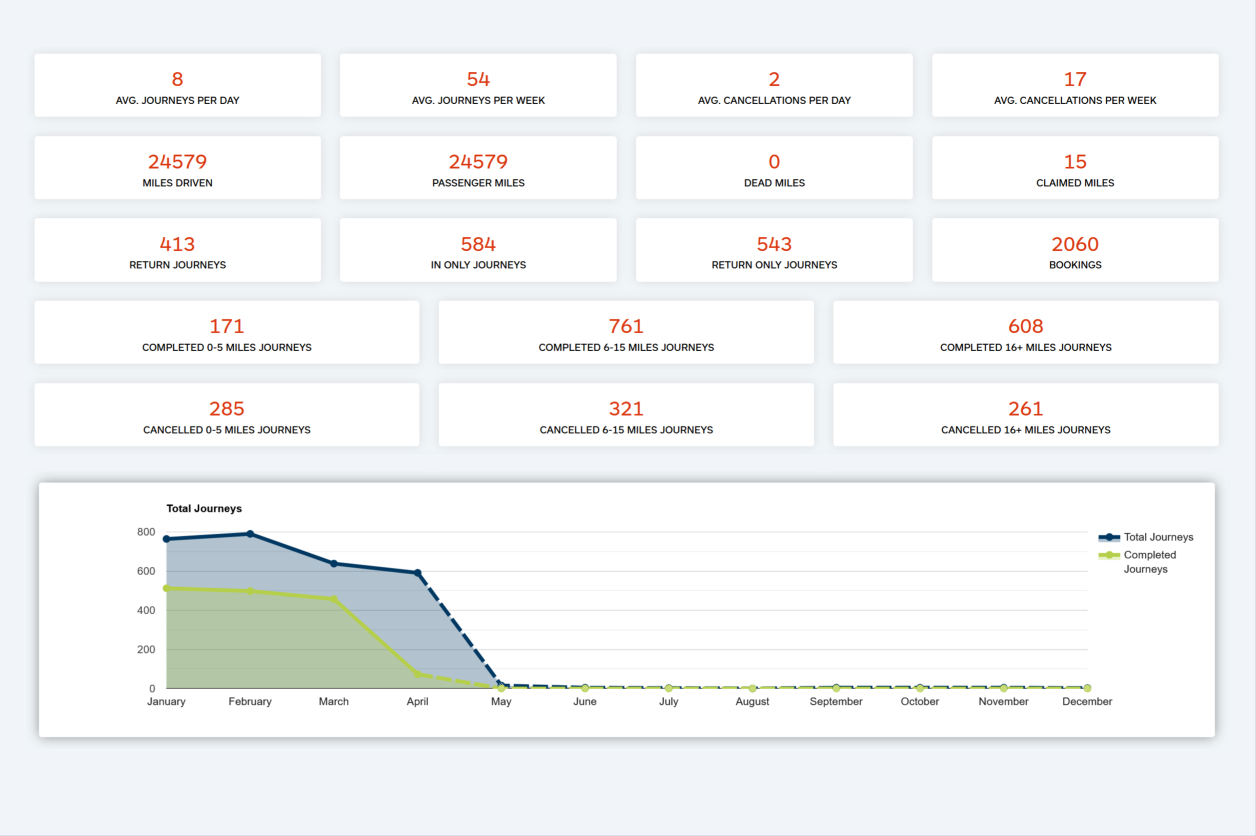This screenshot has width=1256, height=836.
Task: Select the Dead Miles stat card
Action: (x=774, y=168)
